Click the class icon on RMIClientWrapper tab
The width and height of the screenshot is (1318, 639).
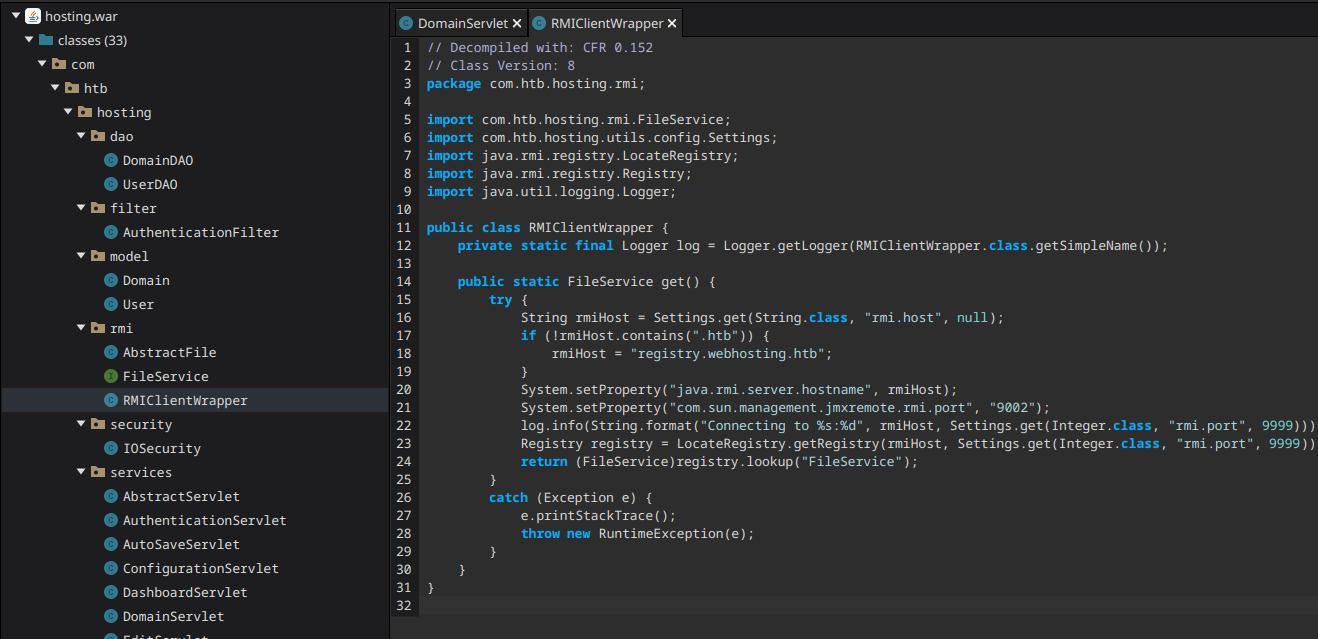pyautogui.click(x=539, y=23)
